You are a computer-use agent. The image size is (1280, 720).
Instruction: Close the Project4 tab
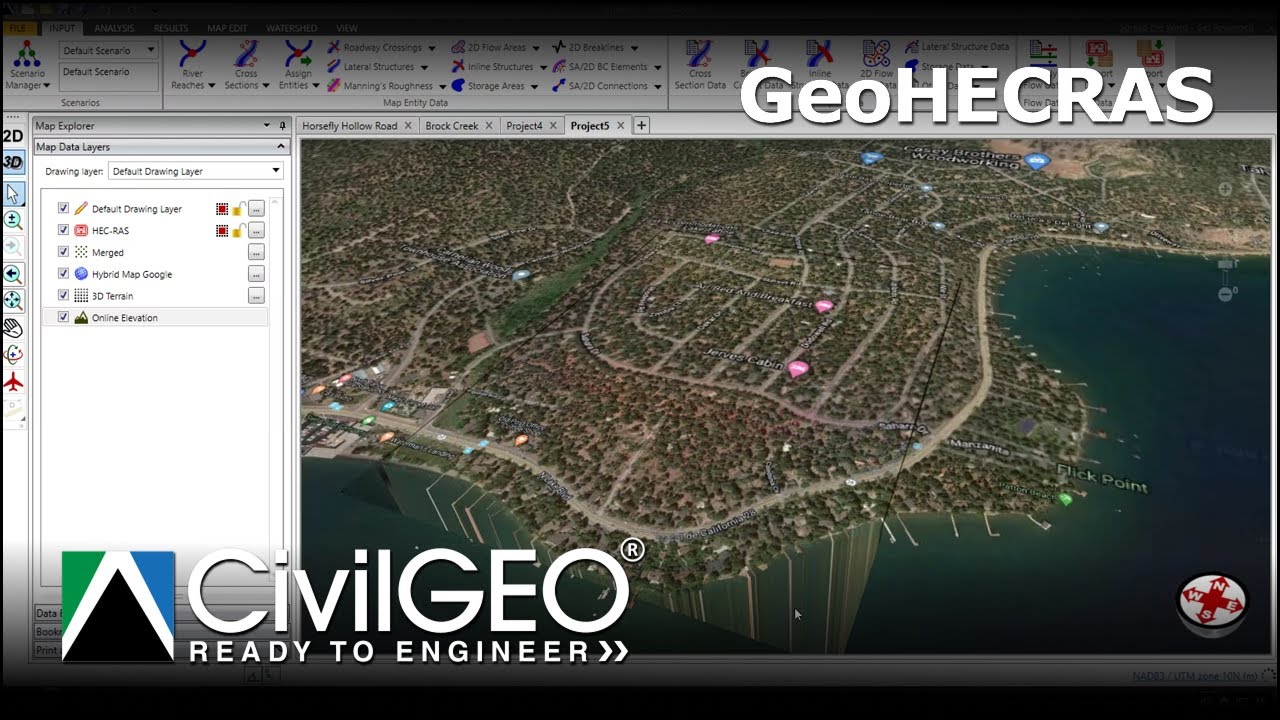pos(553,126)
